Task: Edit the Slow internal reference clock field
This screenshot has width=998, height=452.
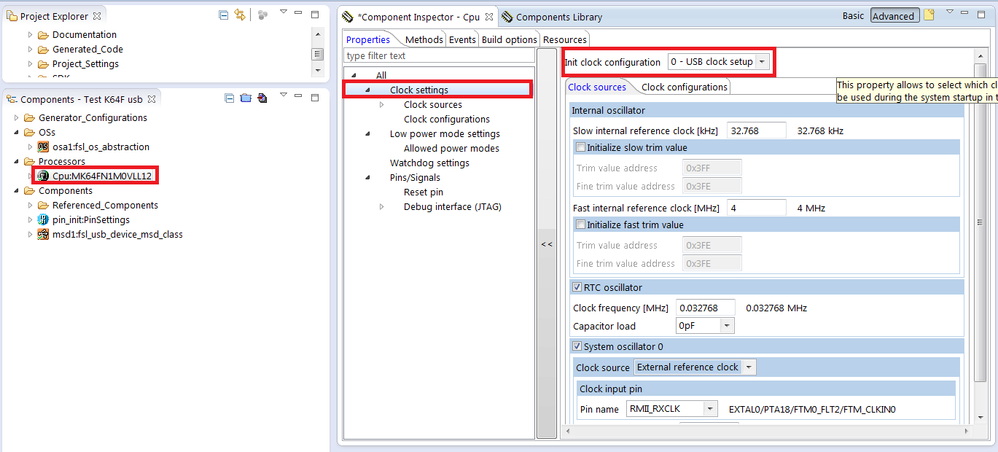Action: [x=756, y=131]
